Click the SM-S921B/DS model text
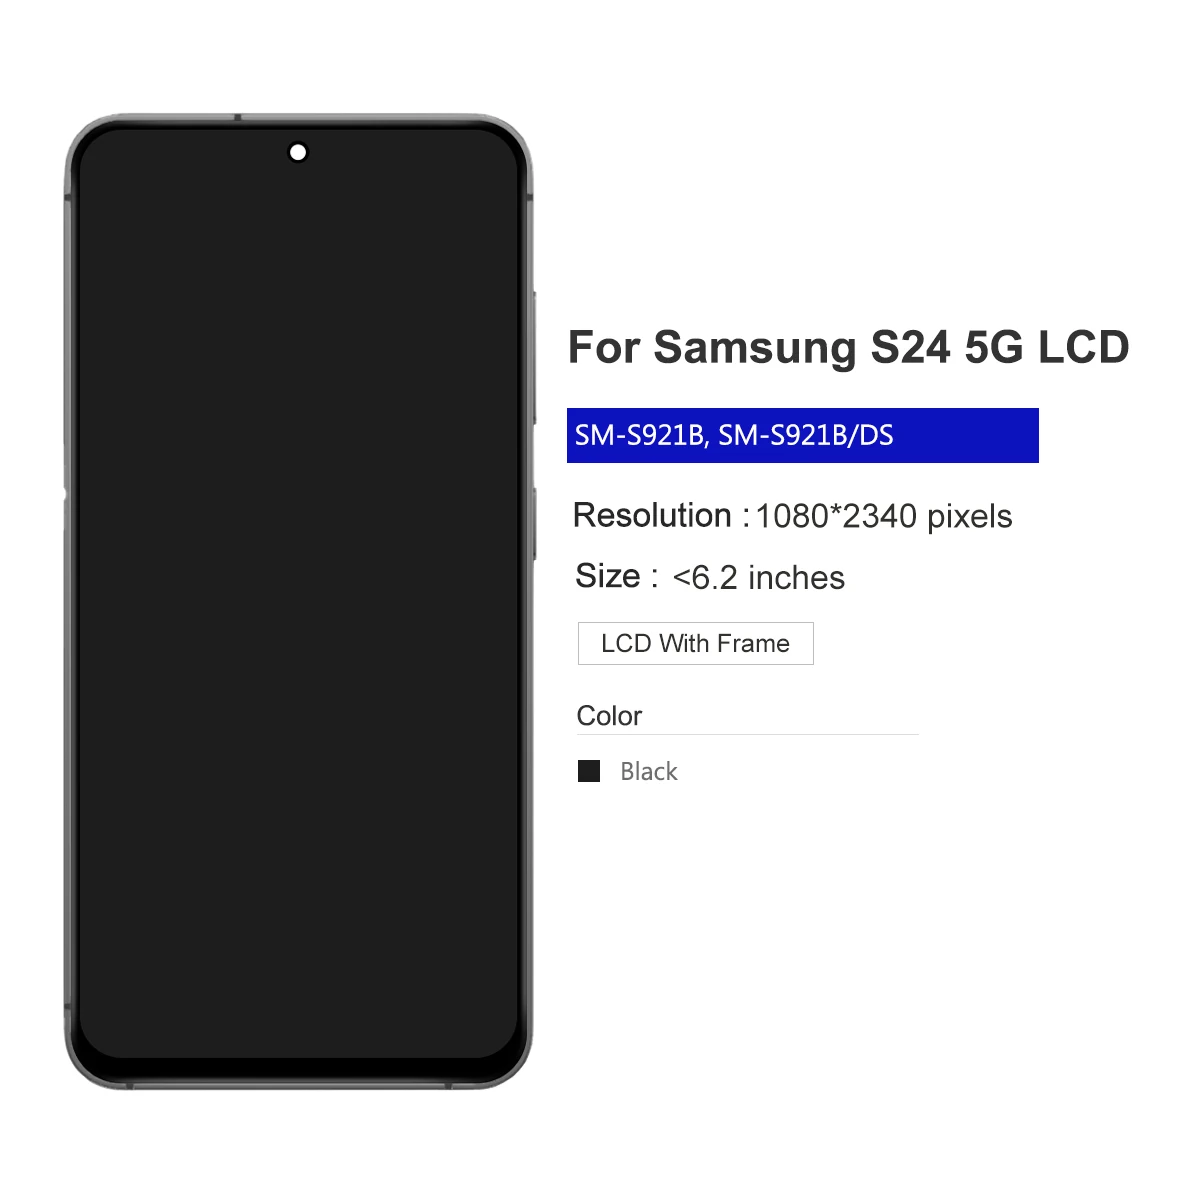 pyautogui.click(x=806, y=435)
